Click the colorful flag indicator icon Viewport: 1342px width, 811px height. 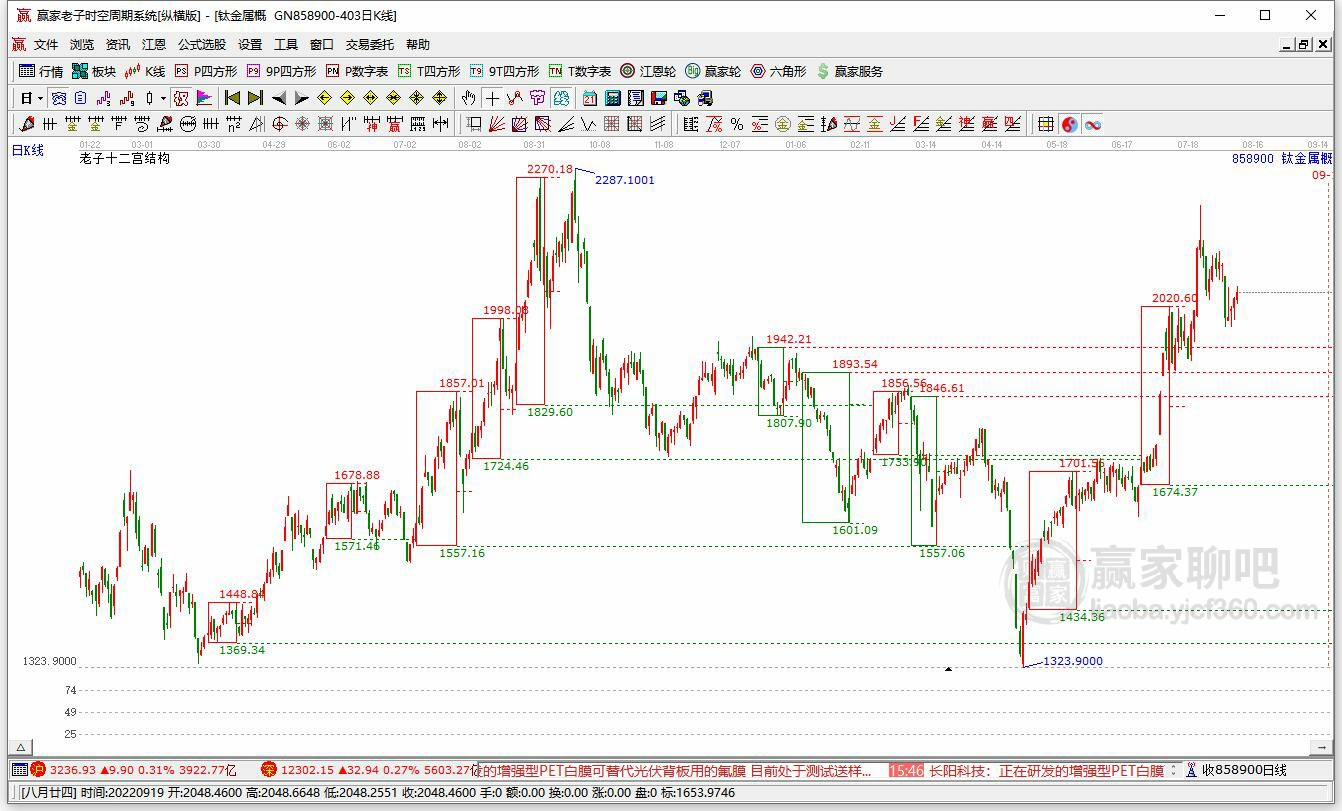[204, 98]
